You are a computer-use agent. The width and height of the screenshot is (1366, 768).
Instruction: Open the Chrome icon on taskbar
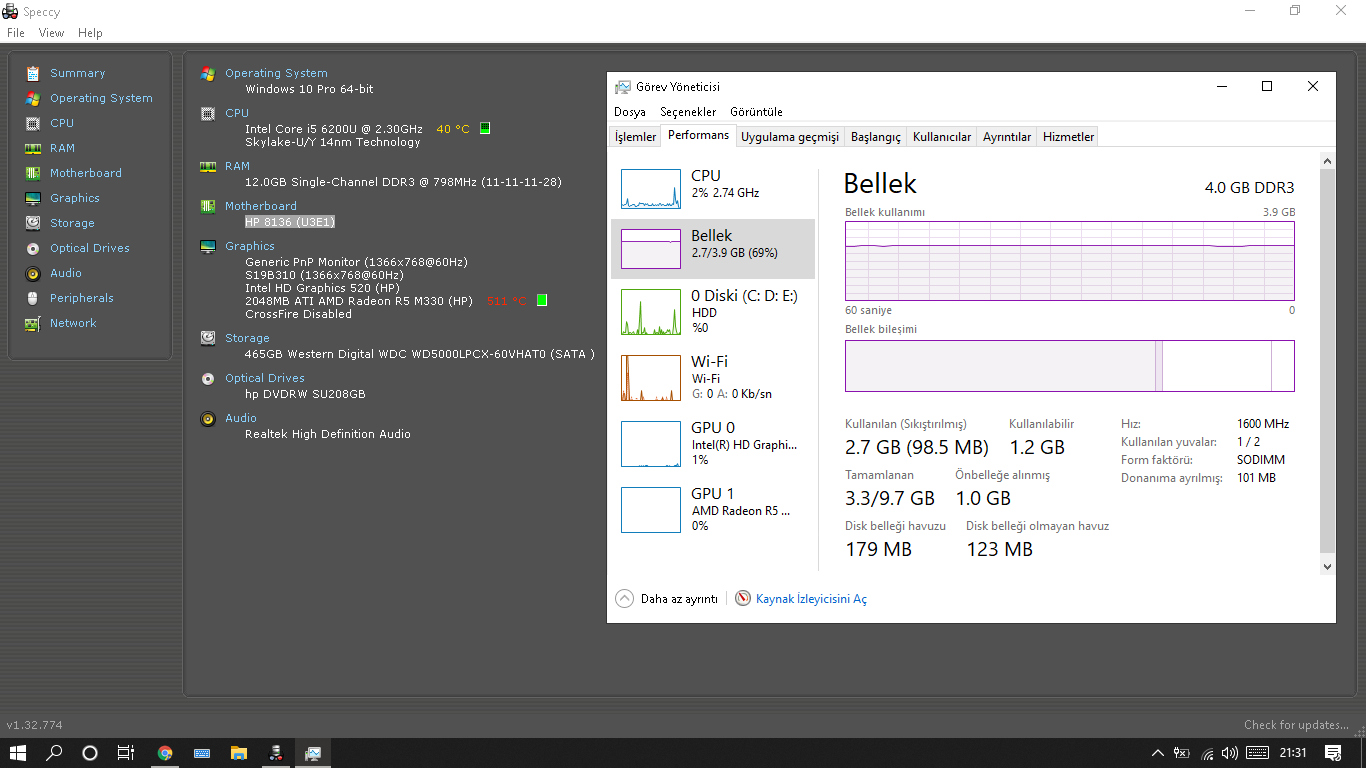[165, 753]
